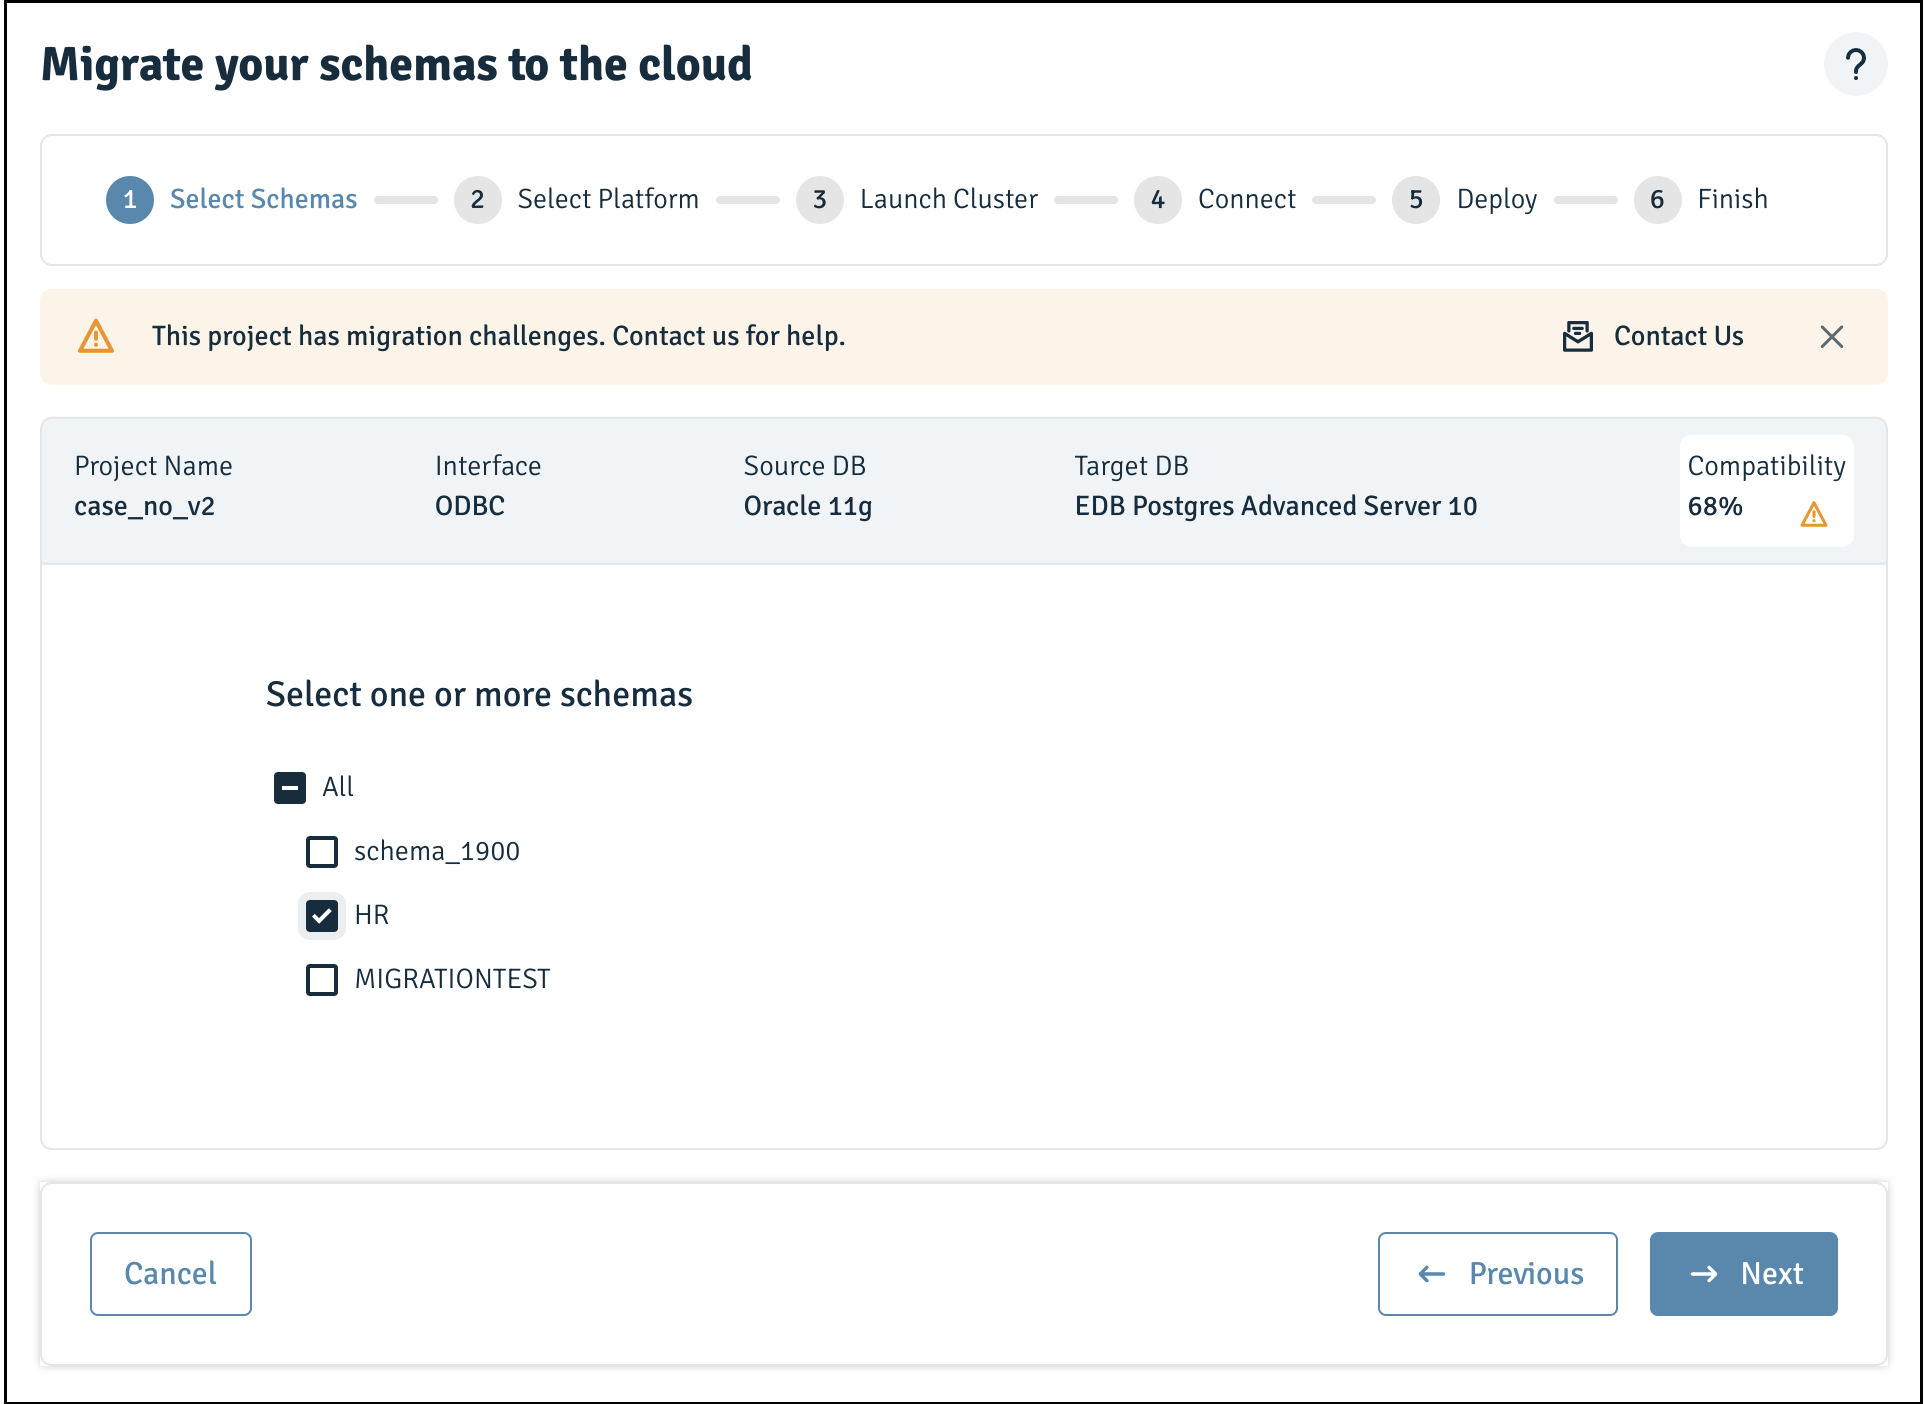The height and width of the screenshot is (1404, 1924).
Task: Click the 'Select one or more schemas' heading
Action: pyautogui.click(x=479, y=694)
